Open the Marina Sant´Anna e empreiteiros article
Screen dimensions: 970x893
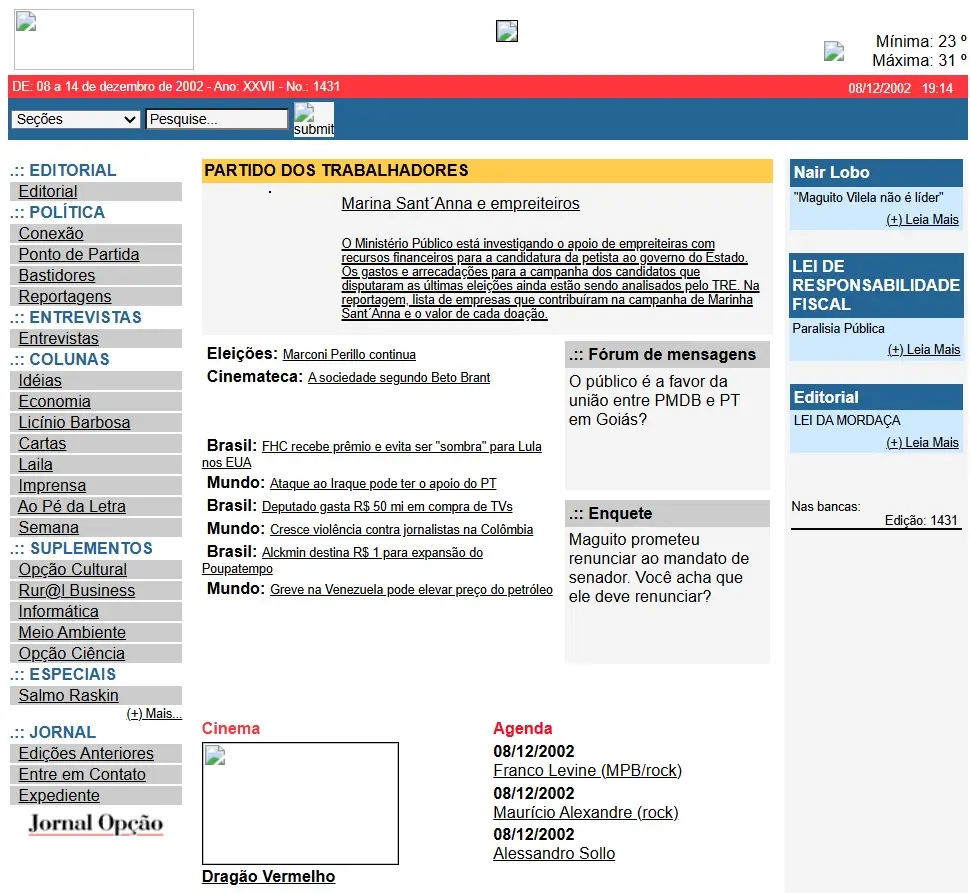pos(460,204)
